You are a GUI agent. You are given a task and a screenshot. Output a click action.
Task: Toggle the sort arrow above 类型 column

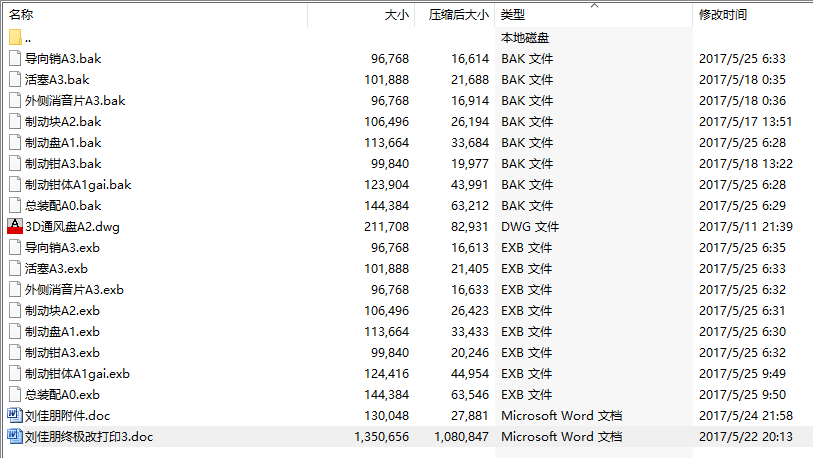pyautogui.click(x=595, y=6)
